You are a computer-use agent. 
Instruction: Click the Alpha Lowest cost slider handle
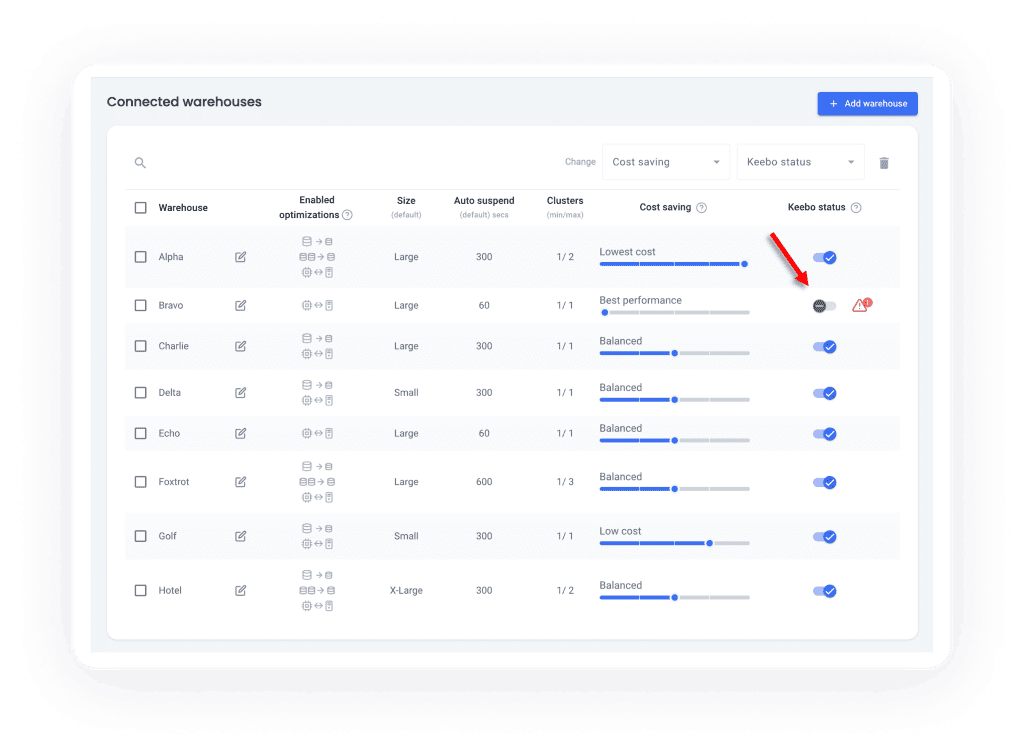pos(744,264)
